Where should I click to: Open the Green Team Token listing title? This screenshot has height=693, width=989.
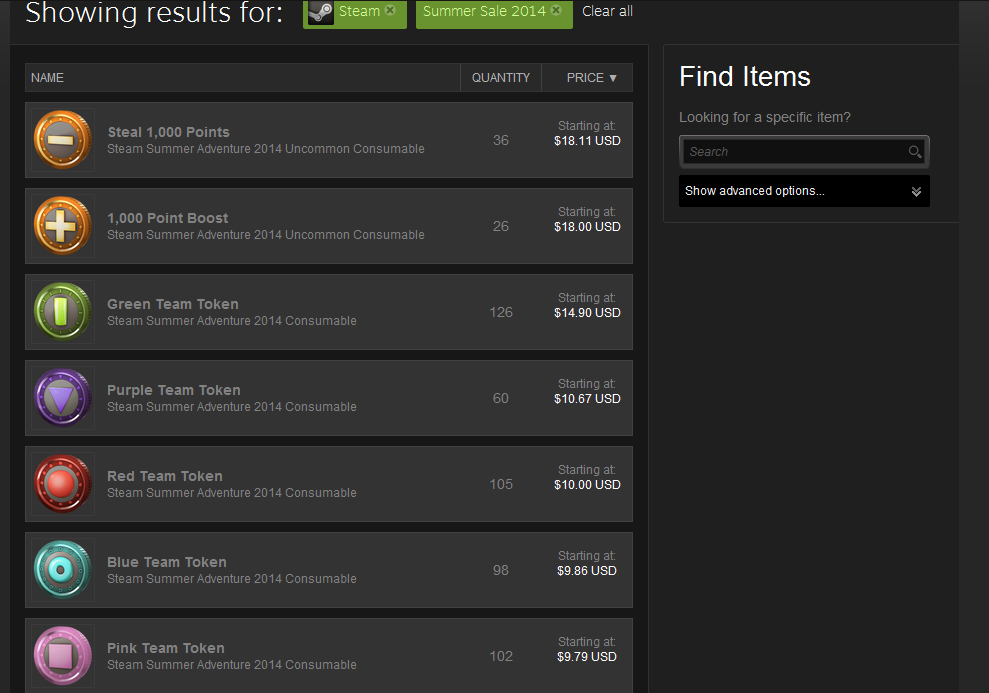[x=173, y=304]
